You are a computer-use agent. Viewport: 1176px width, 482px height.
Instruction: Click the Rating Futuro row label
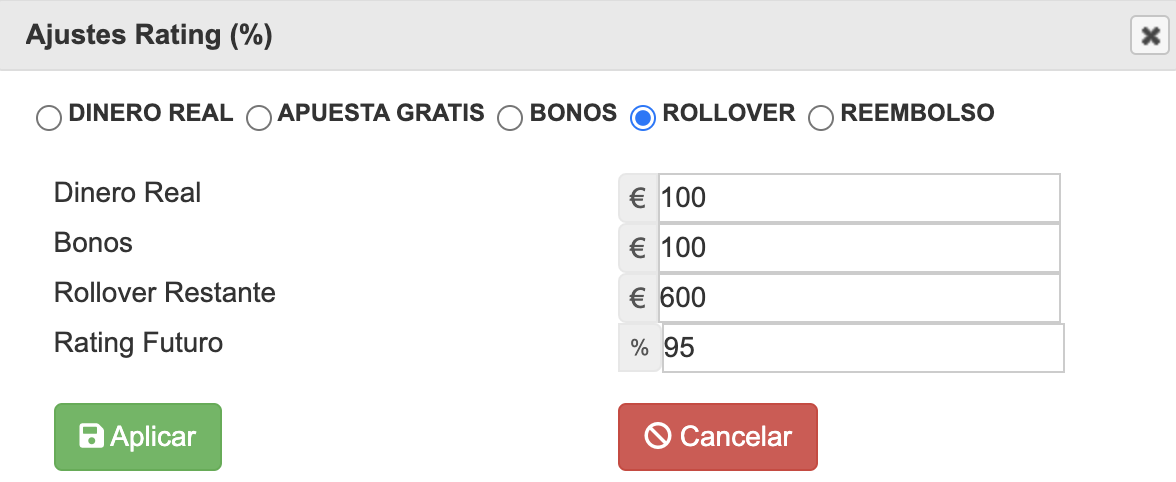(139, 343)
